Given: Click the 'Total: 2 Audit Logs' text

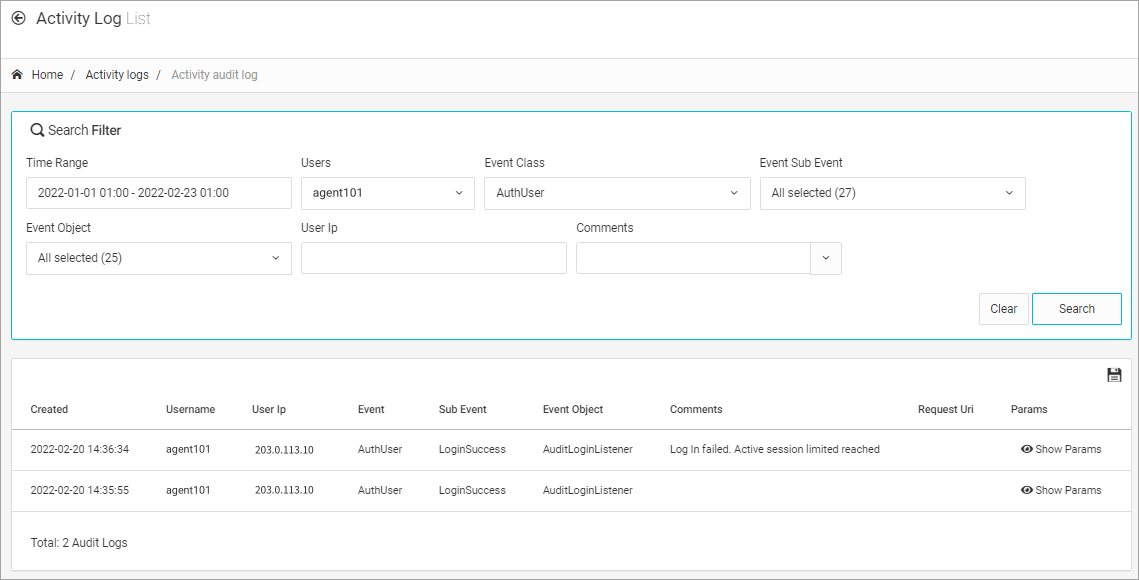Looking at the screenshot, I should click(x=79, y=543).
